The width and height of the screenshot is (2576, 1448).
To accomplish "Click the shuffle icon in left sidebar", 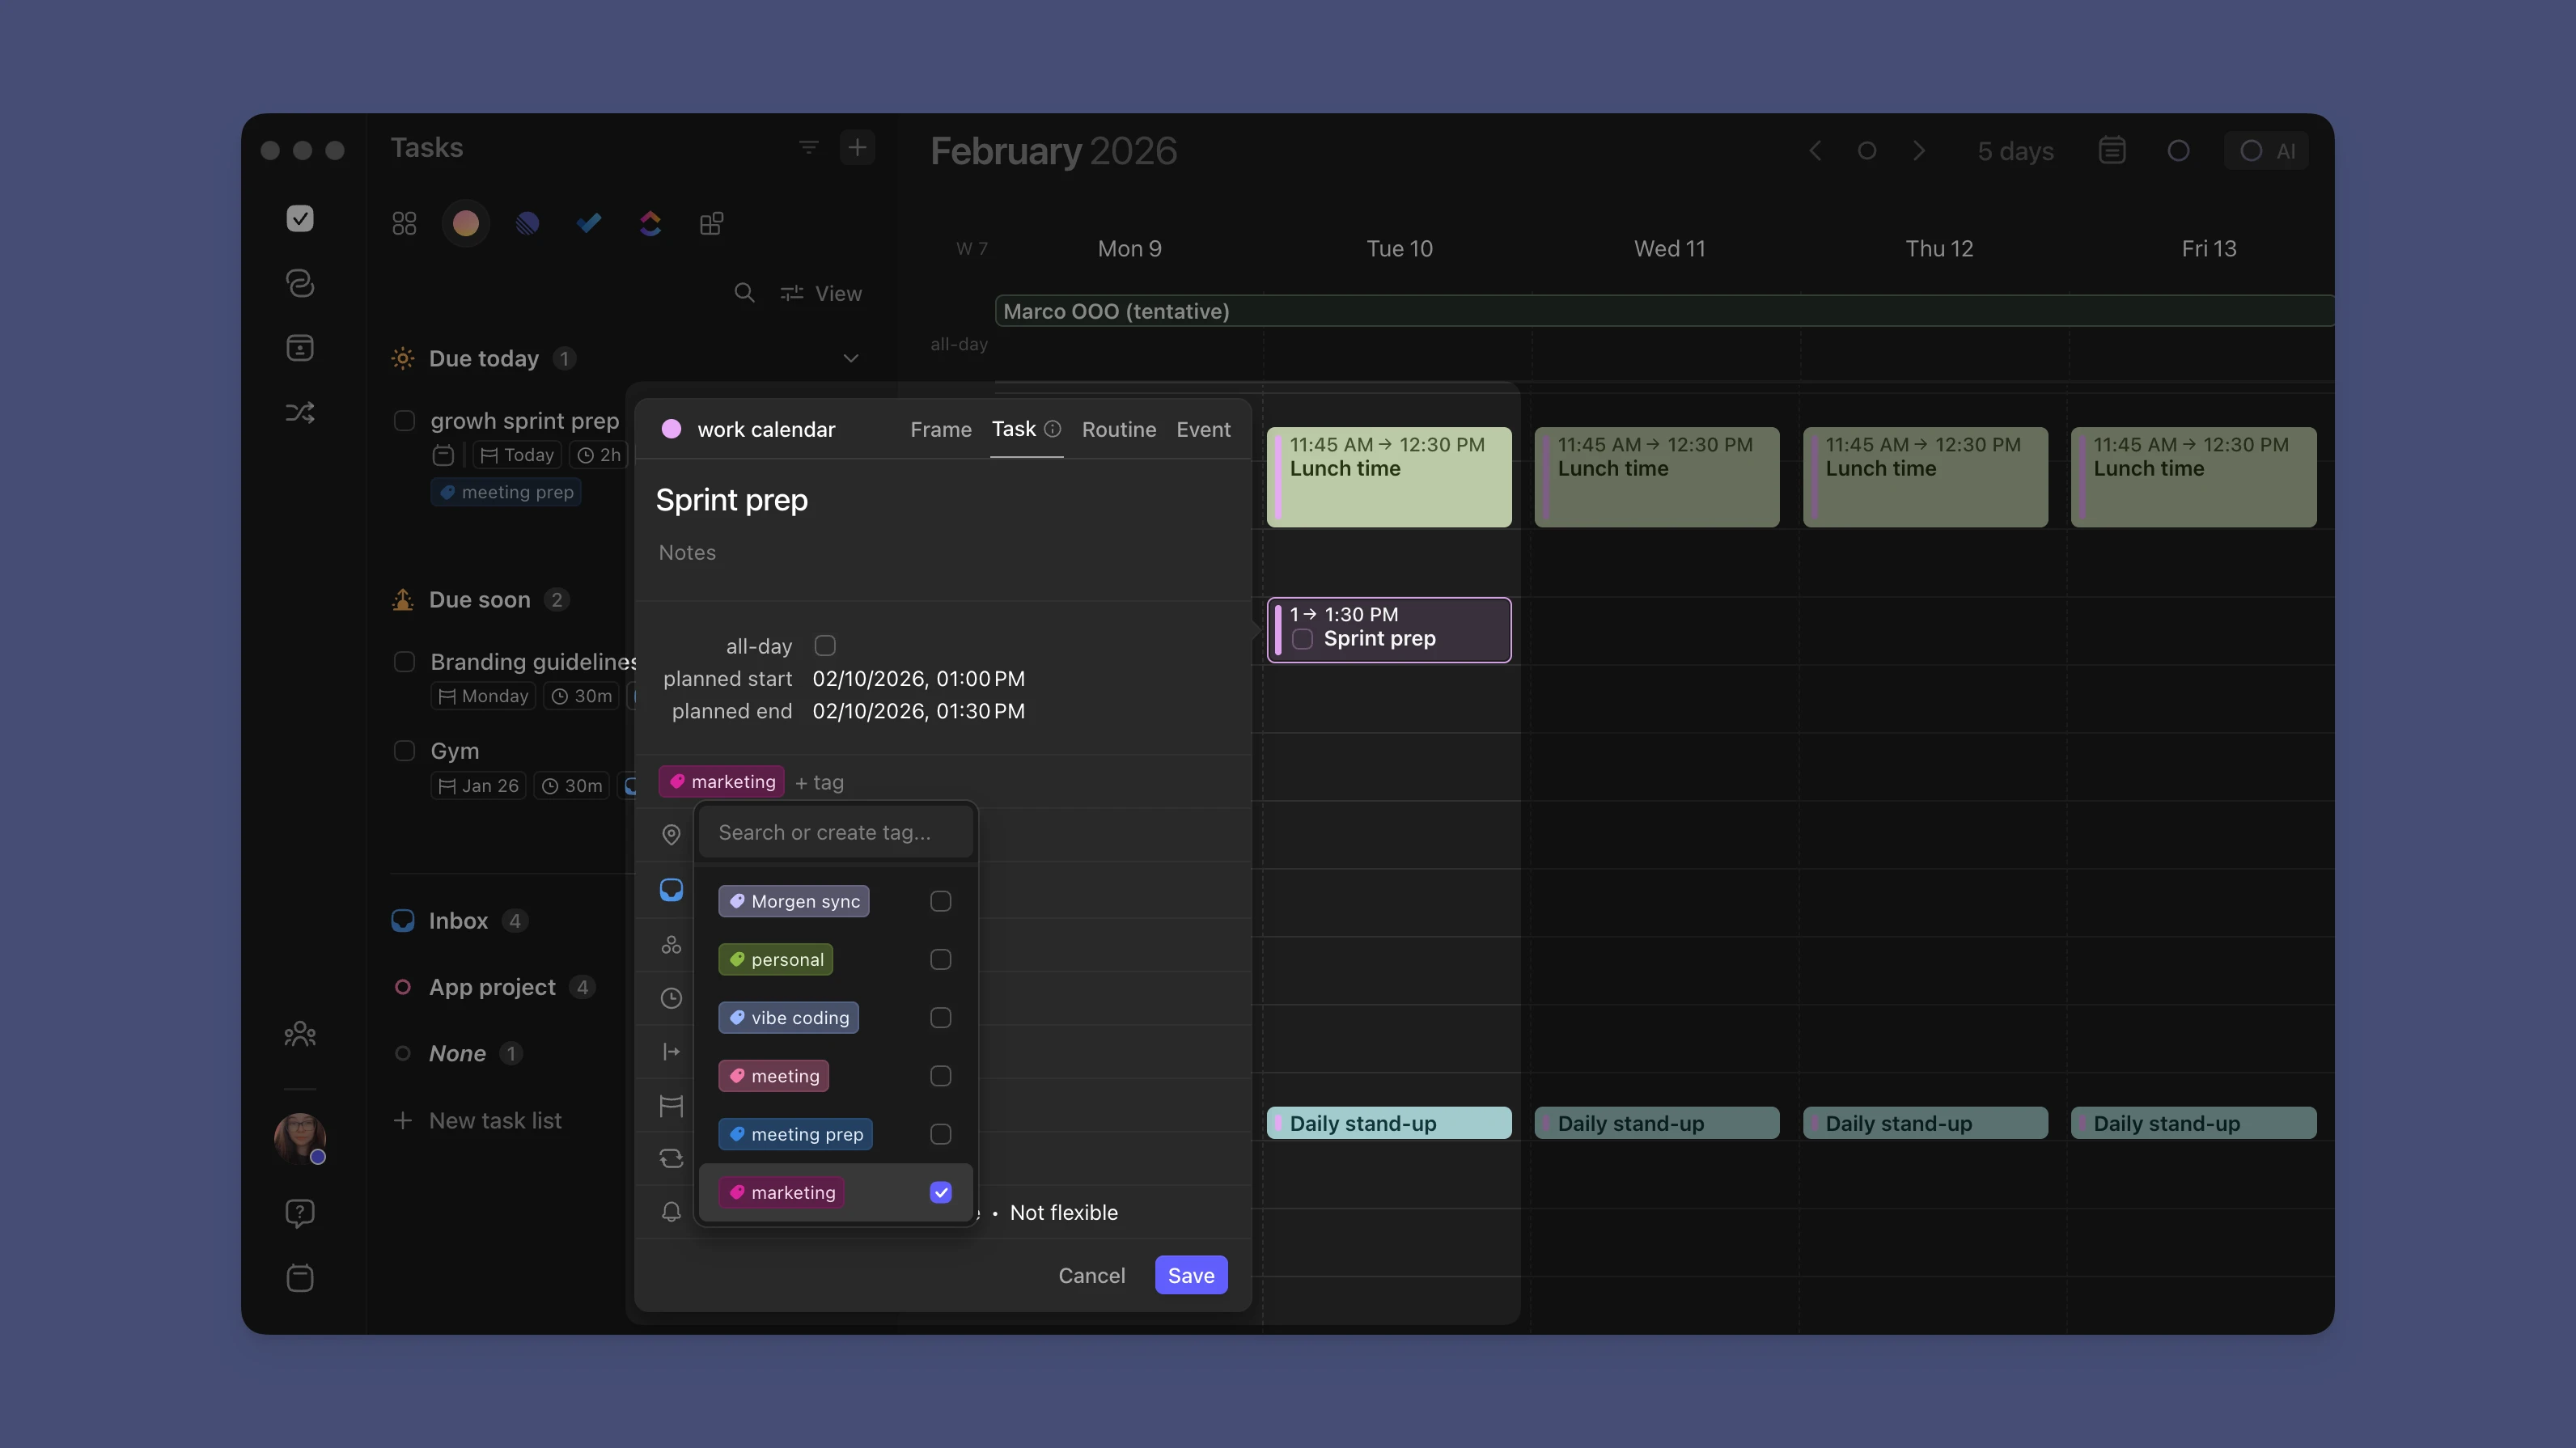I will pyautogui.click(x=299, y=412).
